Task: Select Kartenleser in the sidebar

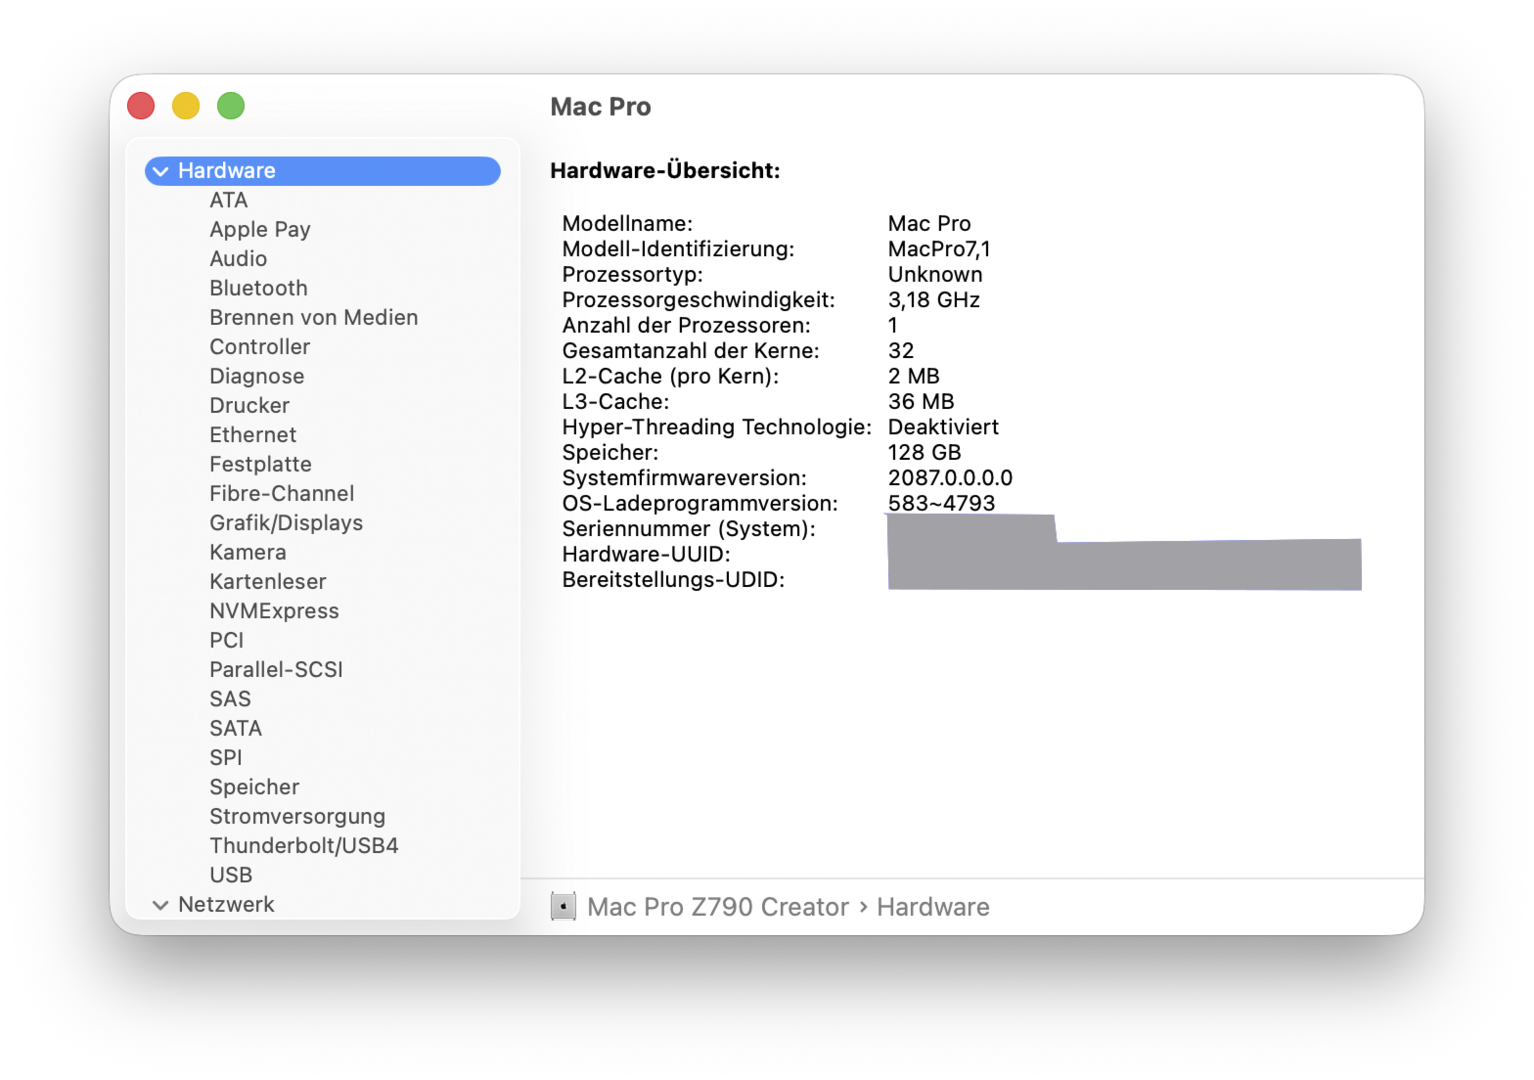Action: pos(268,581)
